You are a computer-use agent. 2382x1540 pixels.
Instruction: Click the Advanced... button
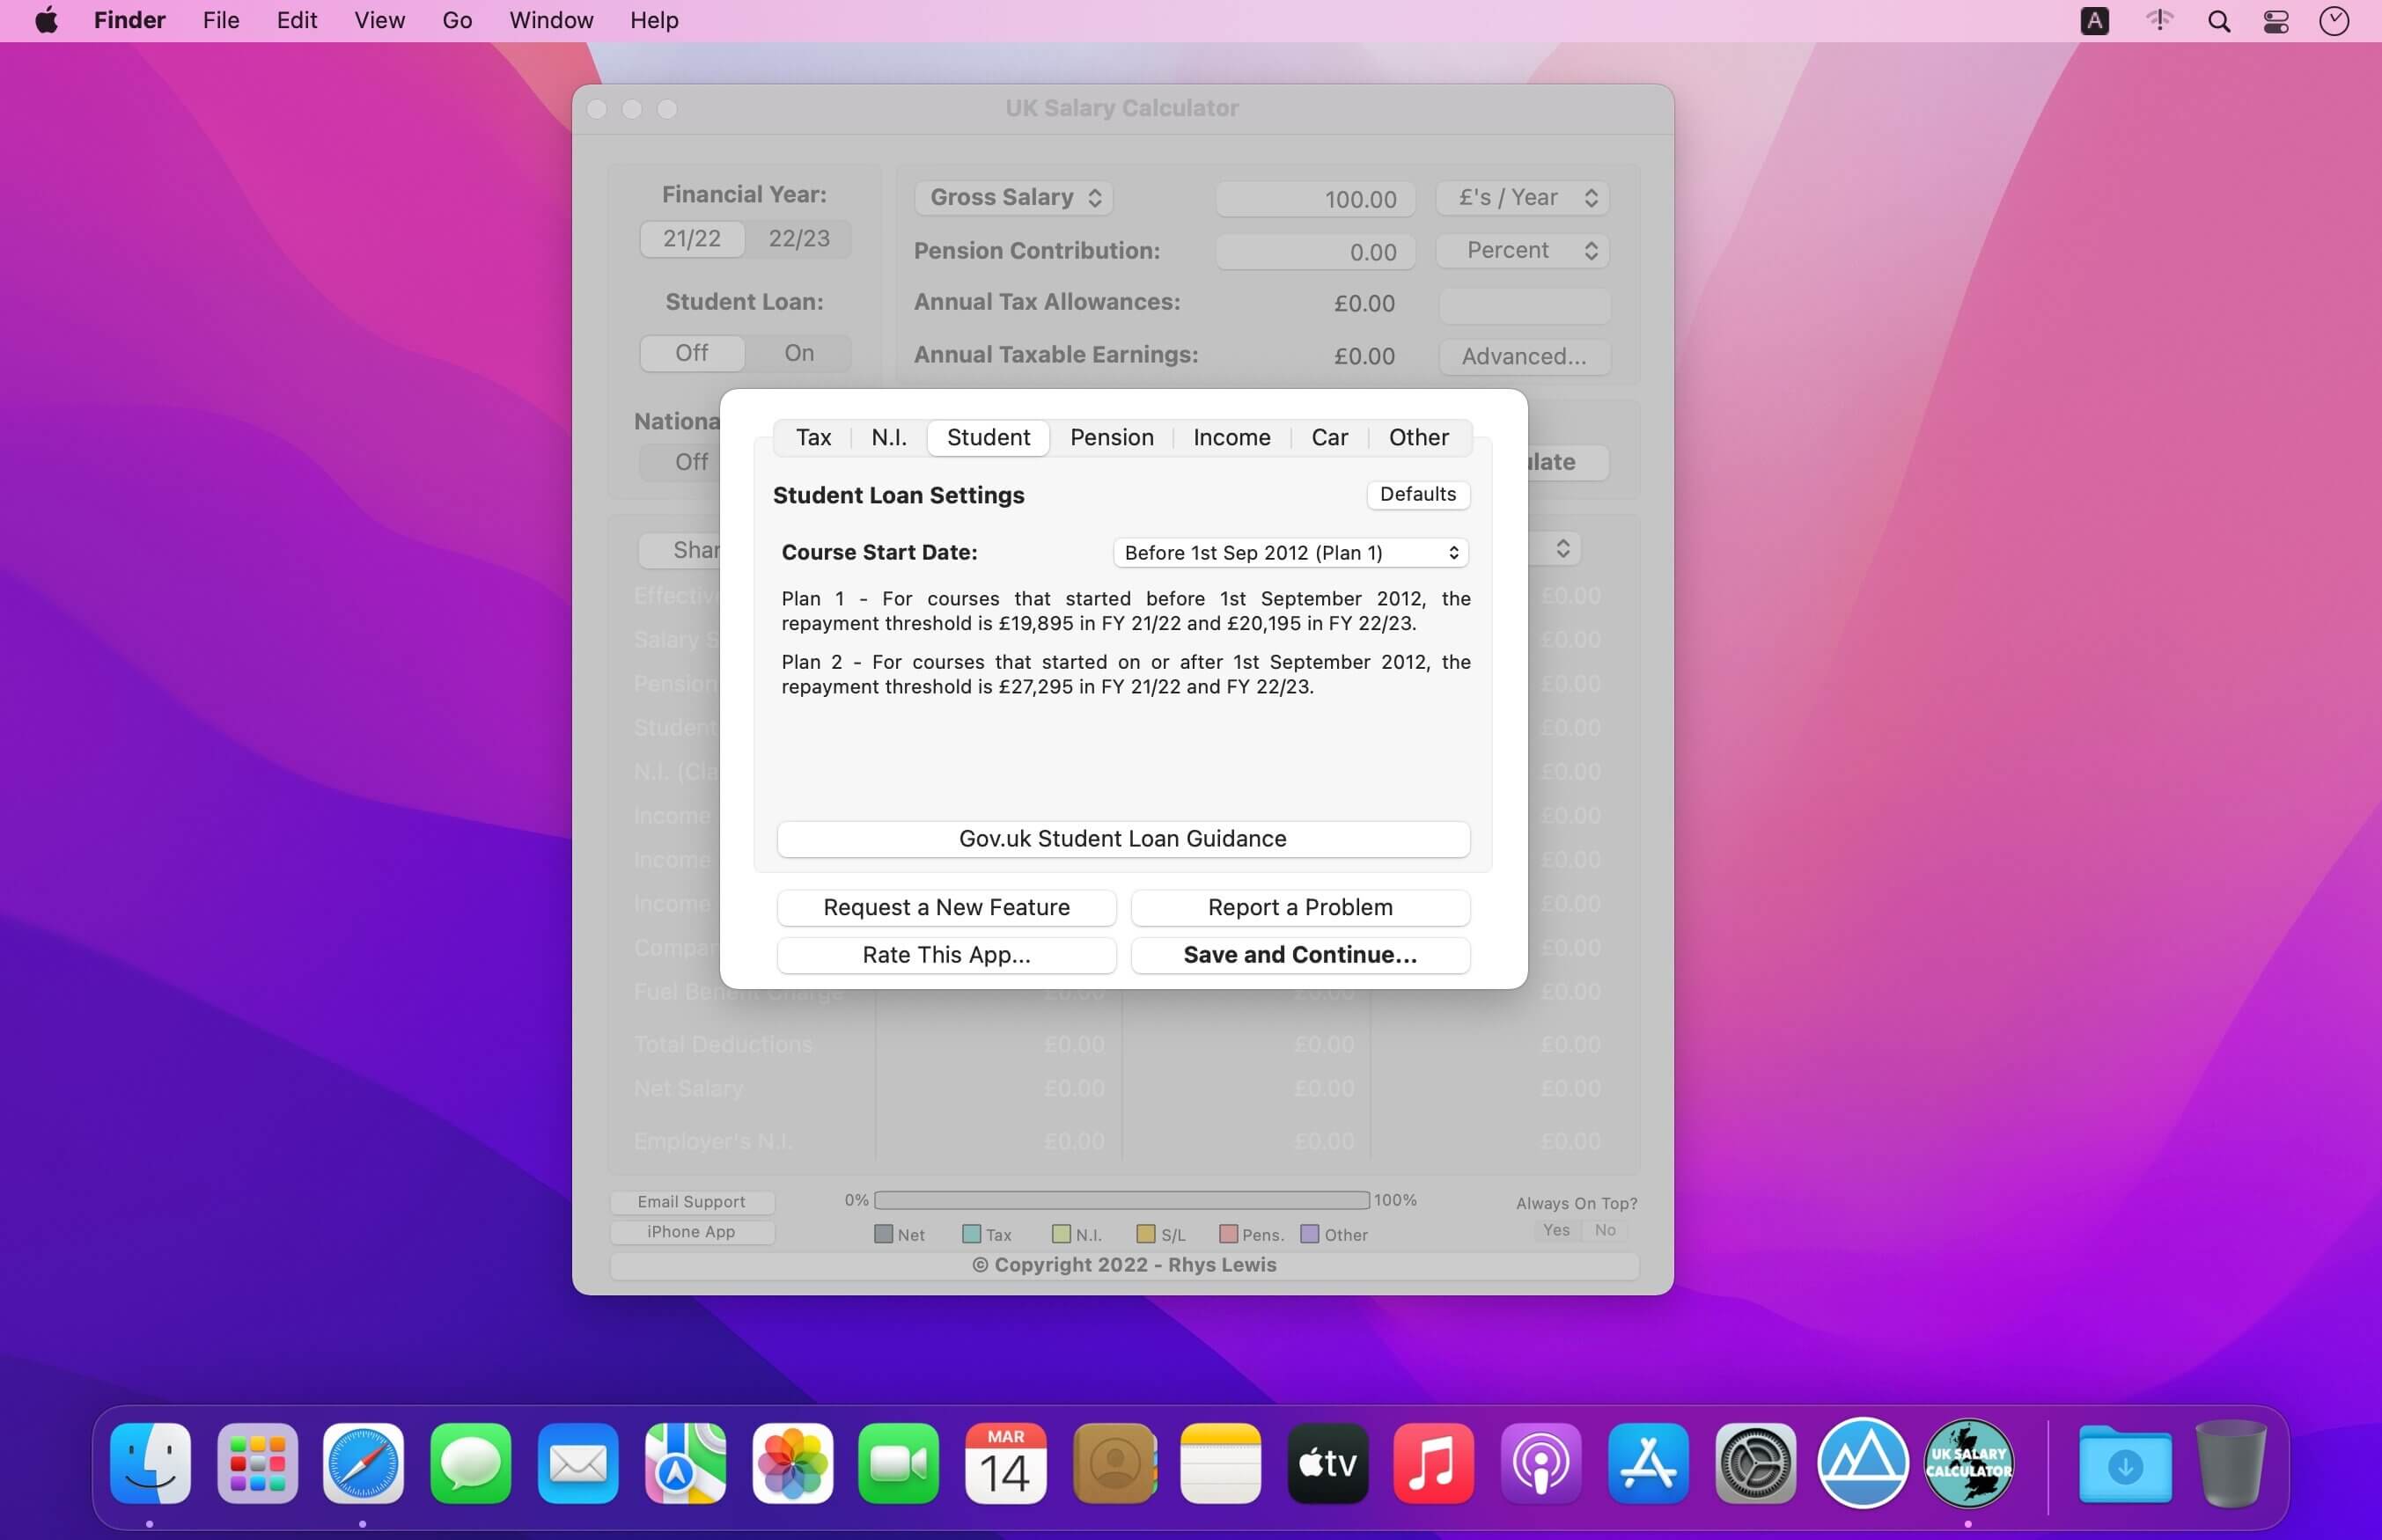(1523, 357)
